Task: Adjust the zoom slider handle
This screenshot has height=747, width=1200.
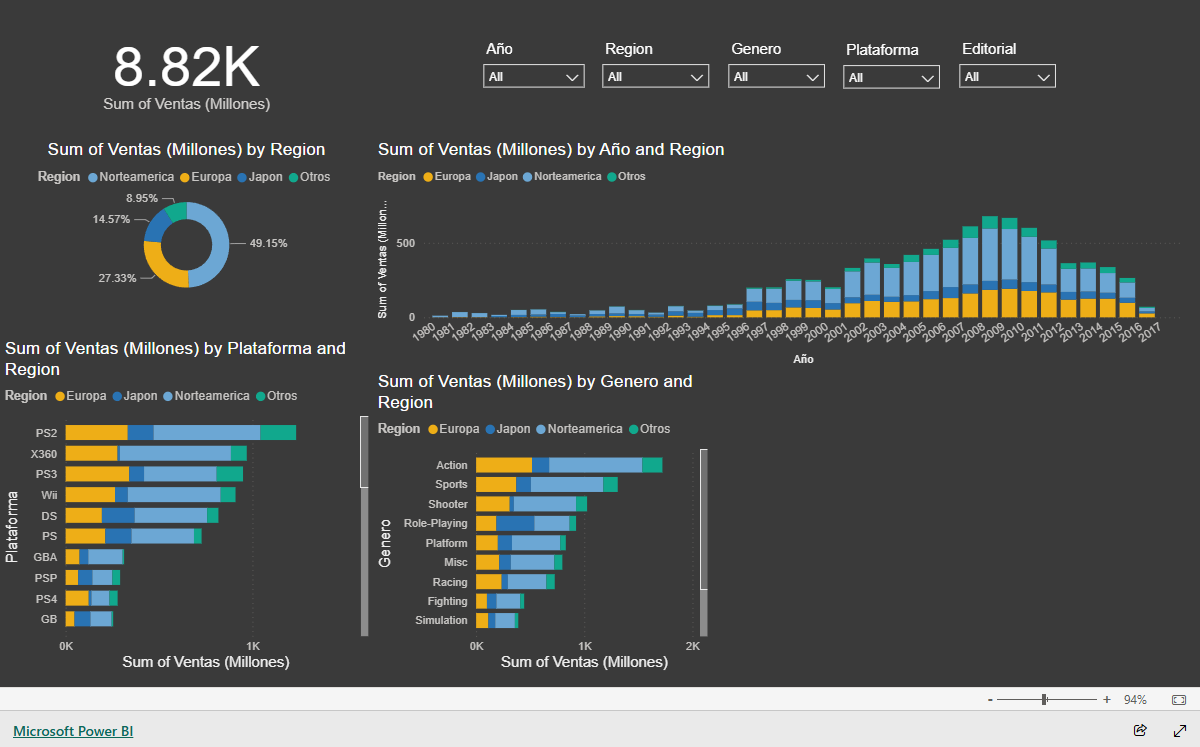Action: tap(1044, 700)
